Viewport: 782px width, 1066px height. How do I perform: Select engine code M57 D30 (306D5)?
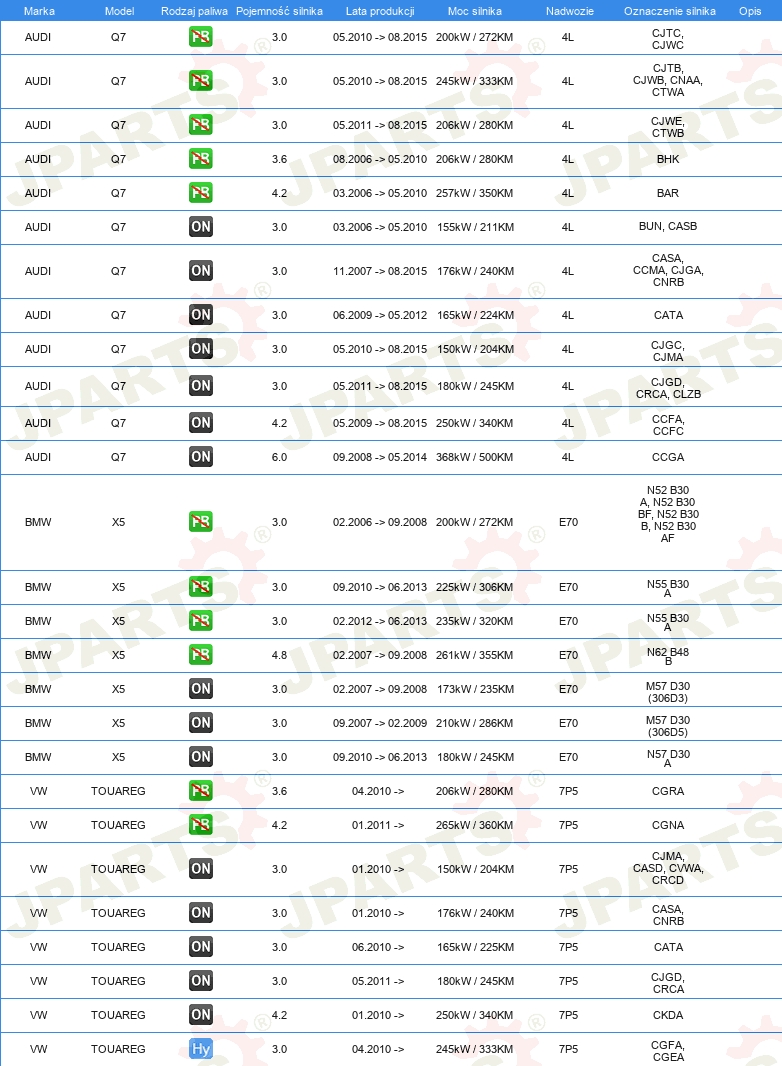click(x=668, y=726)
